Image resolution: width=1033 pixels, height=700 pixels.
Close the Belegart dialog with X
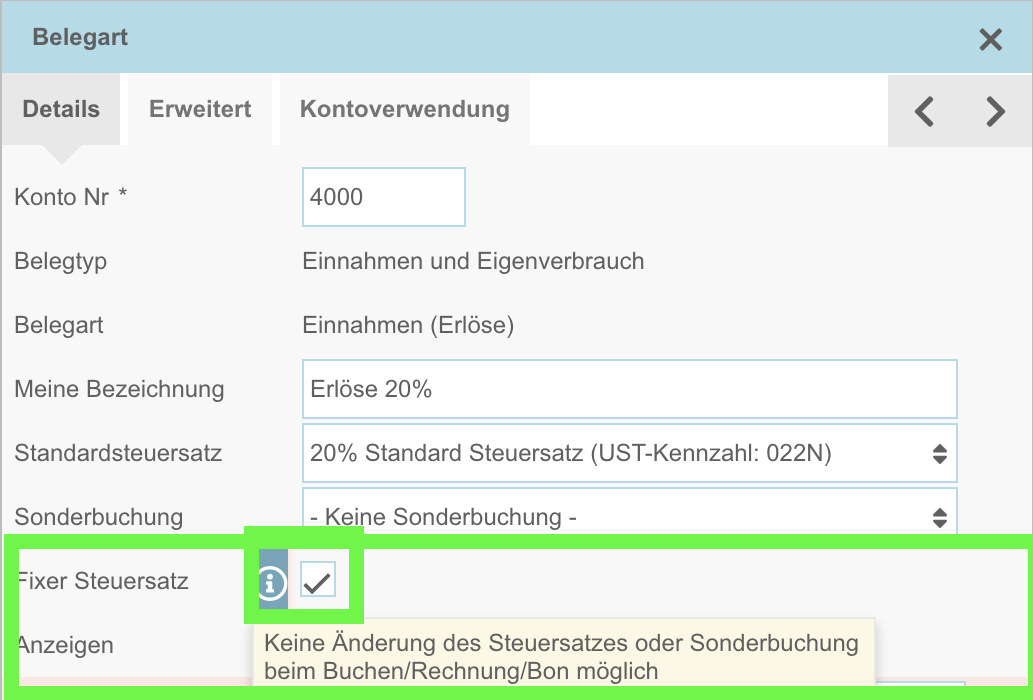(990, 40)
